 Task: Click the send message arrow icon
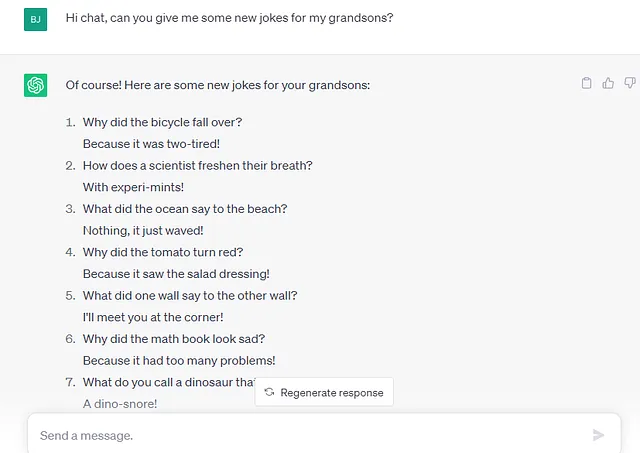point(598,435)
